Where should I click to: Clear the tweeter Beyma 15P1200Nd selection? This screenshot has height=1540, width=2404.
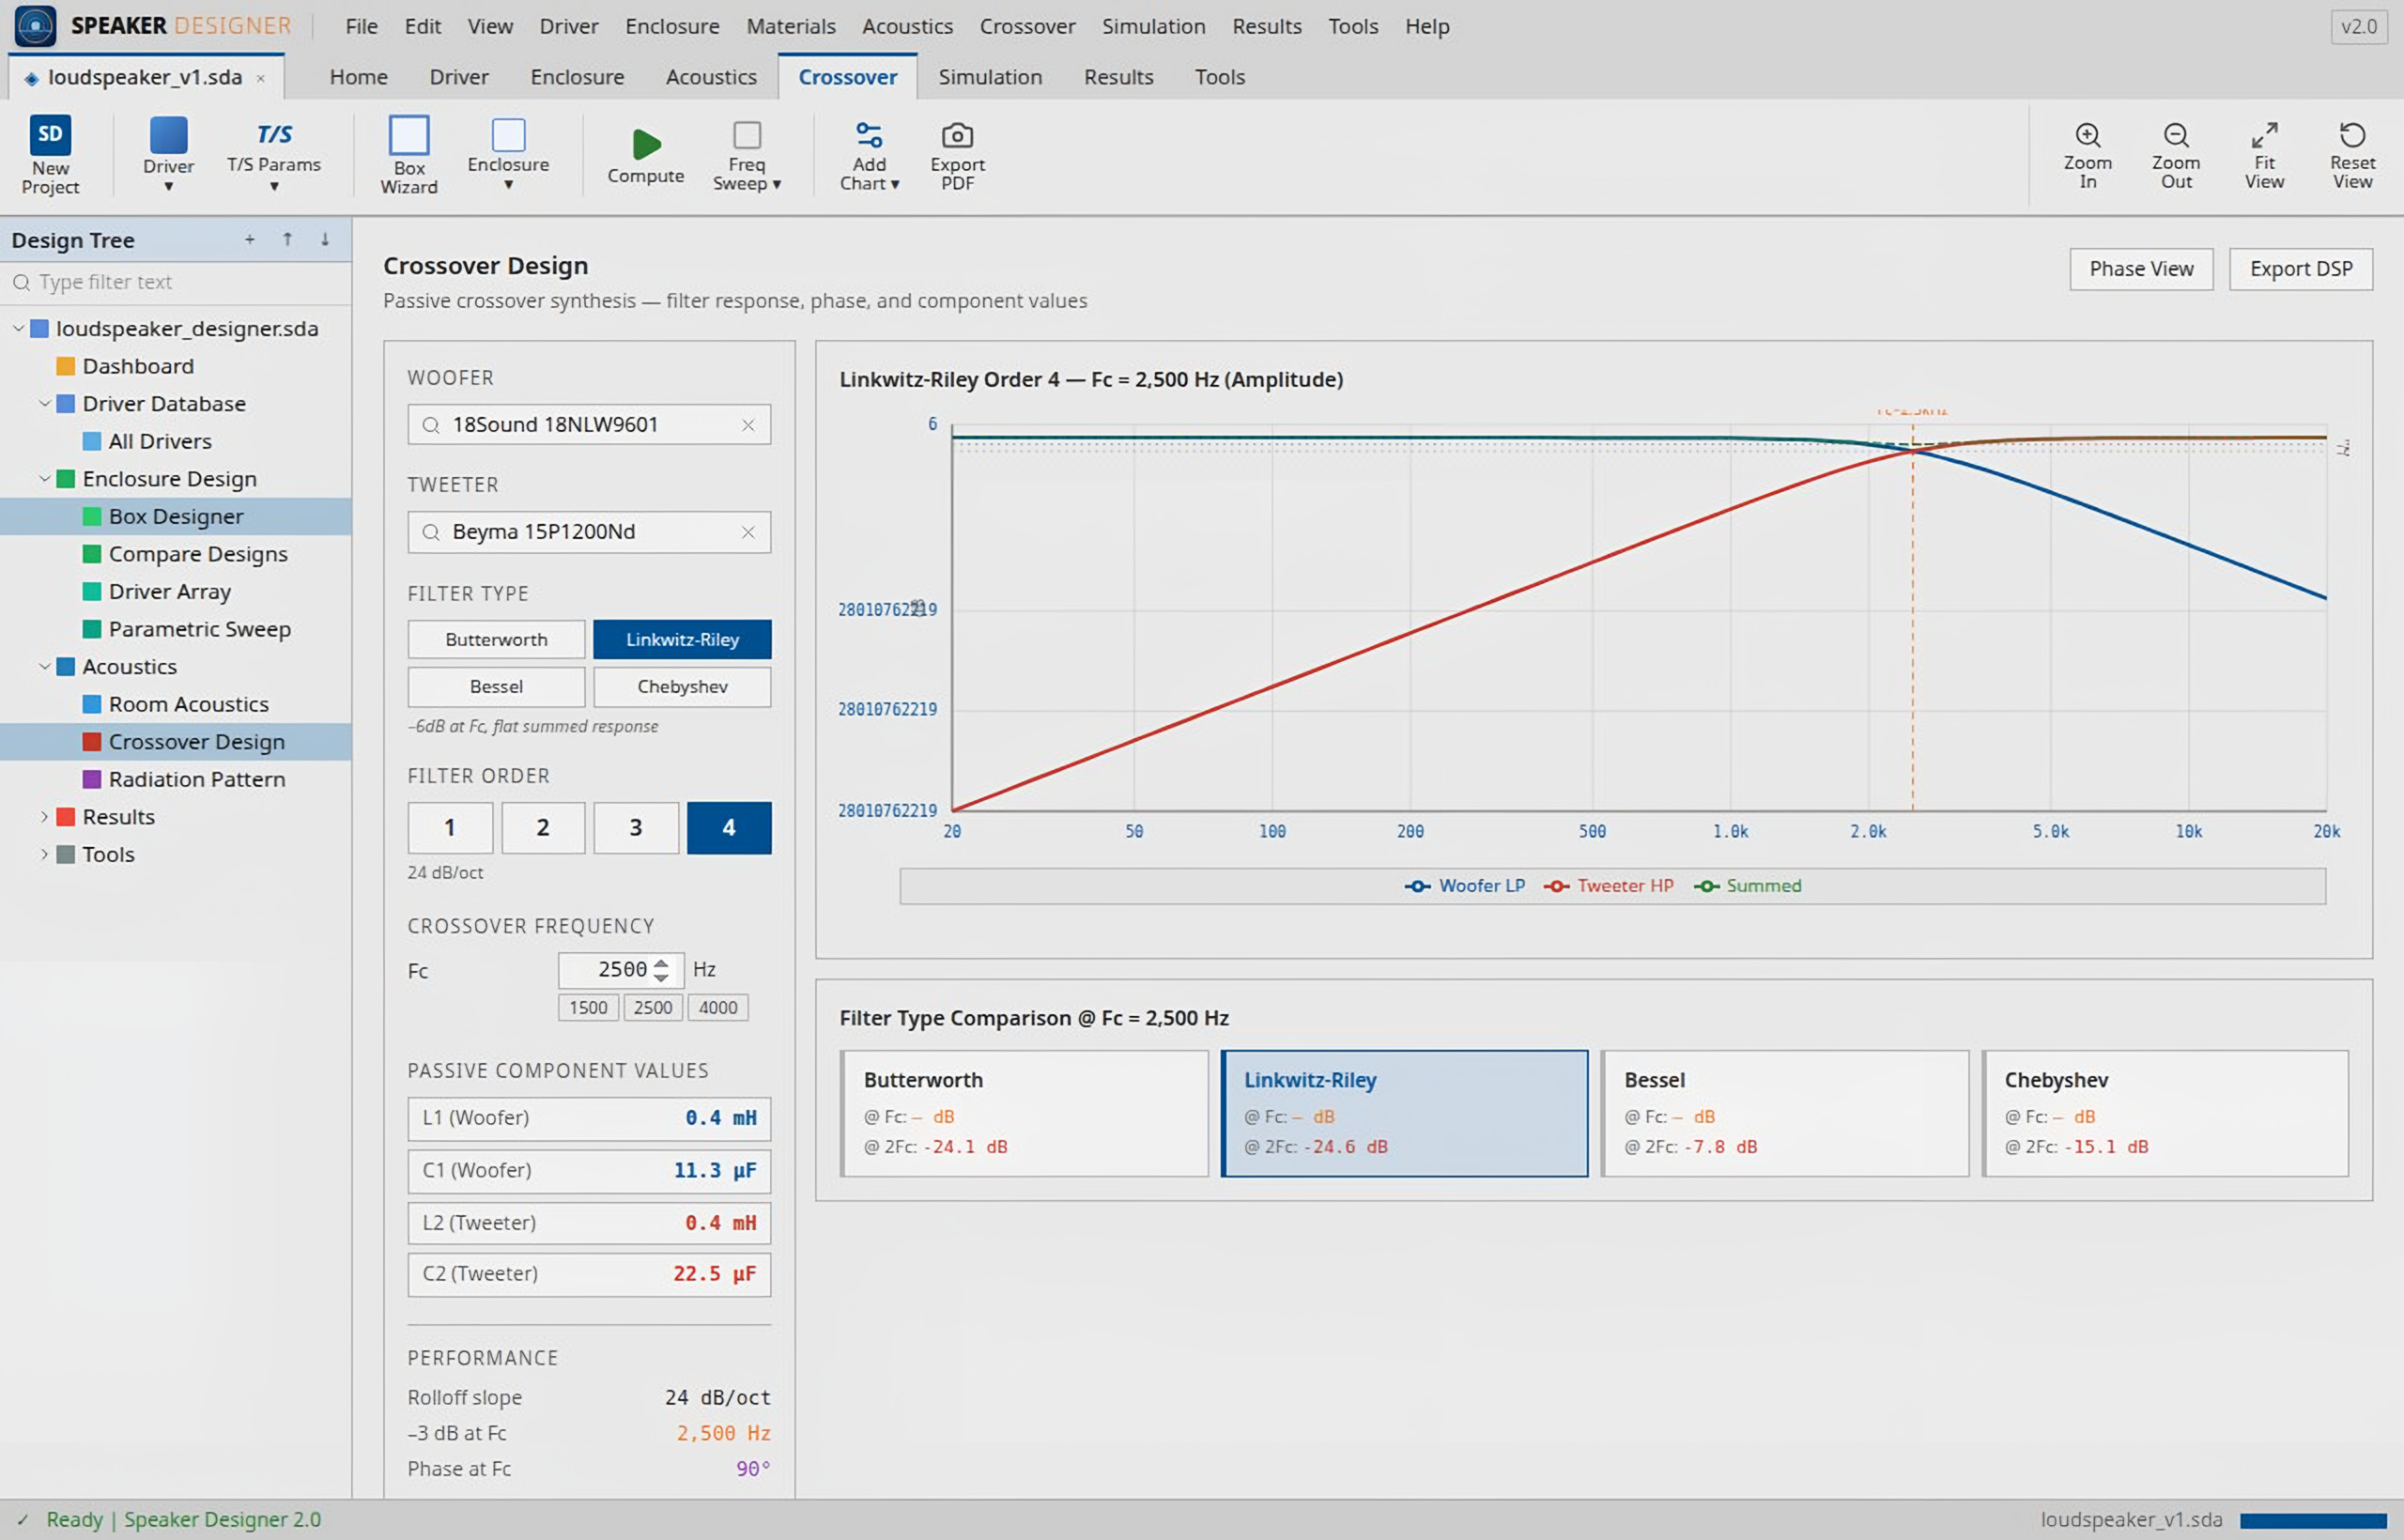(x=748, y=532)
